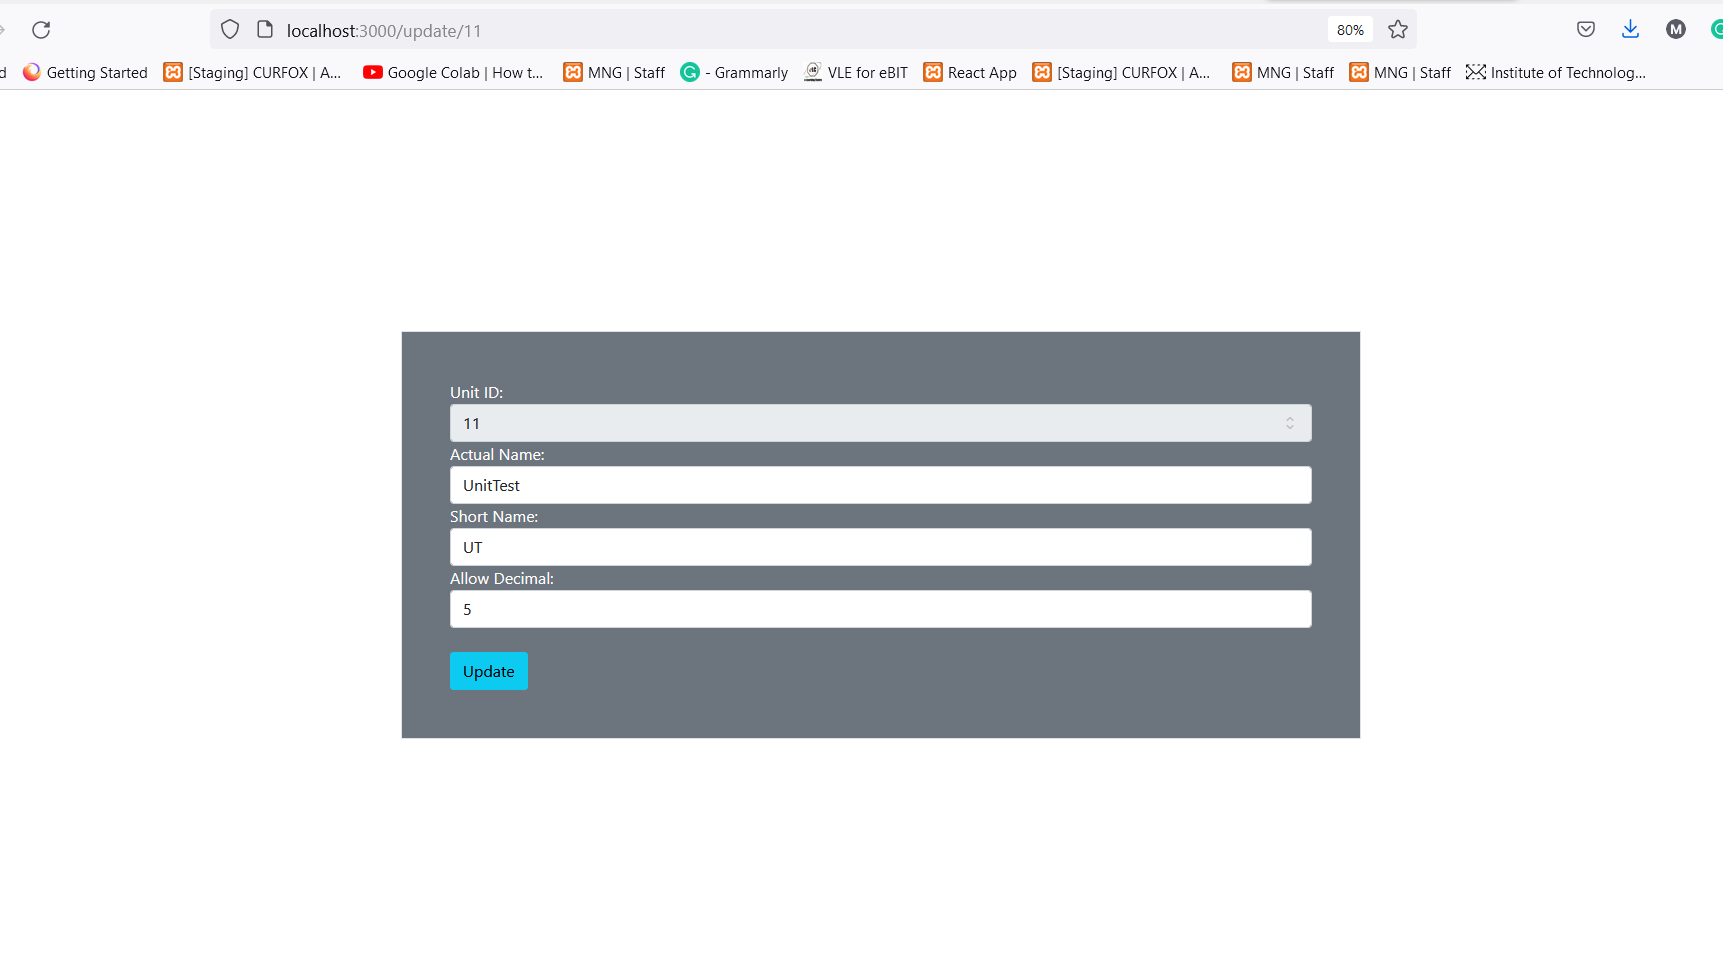Open the Getting Started bookmark

(x=85, y=73)
